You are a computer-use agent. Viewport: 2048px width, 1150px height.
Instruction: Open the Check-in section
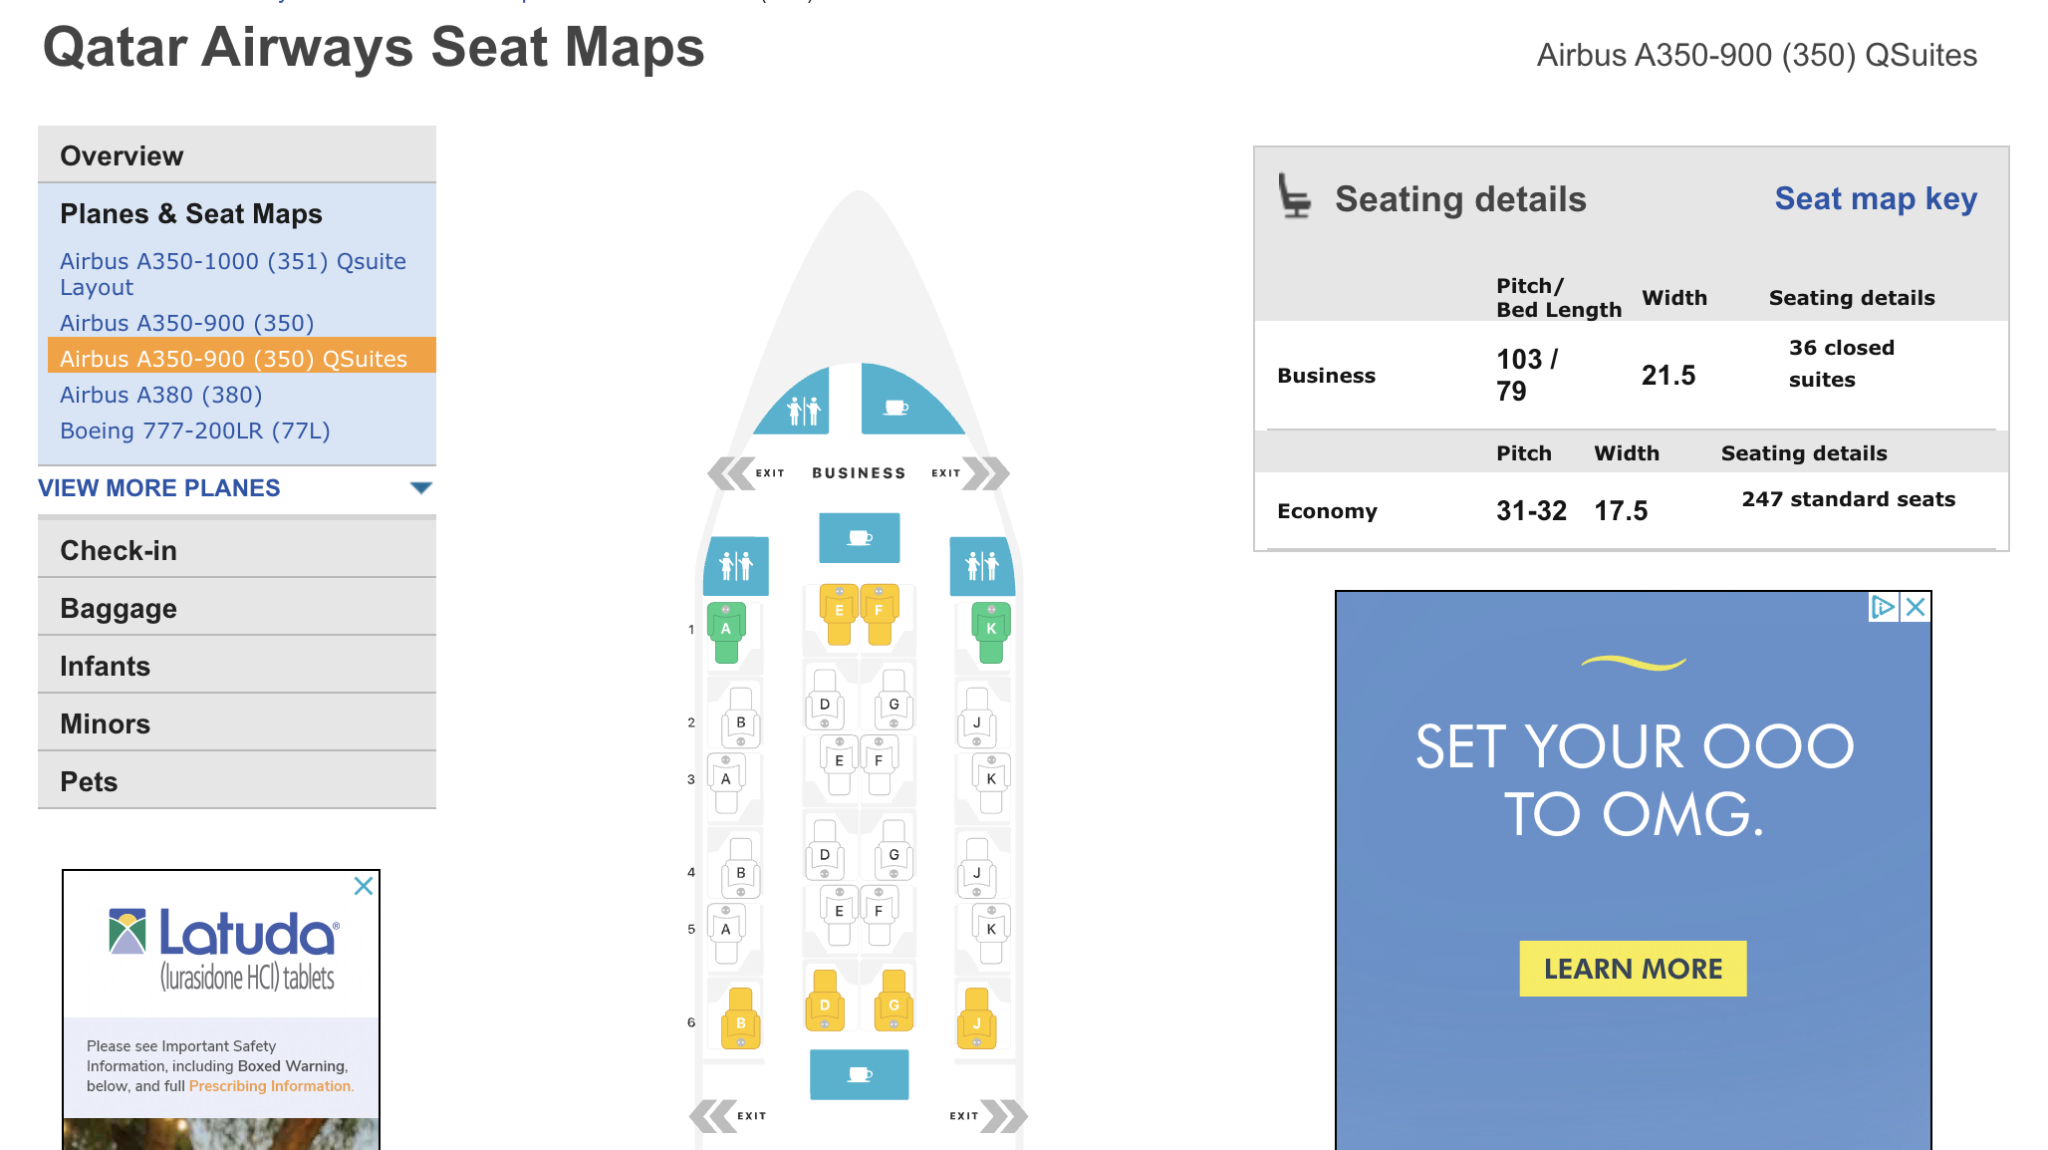click(x=118, y=550)
